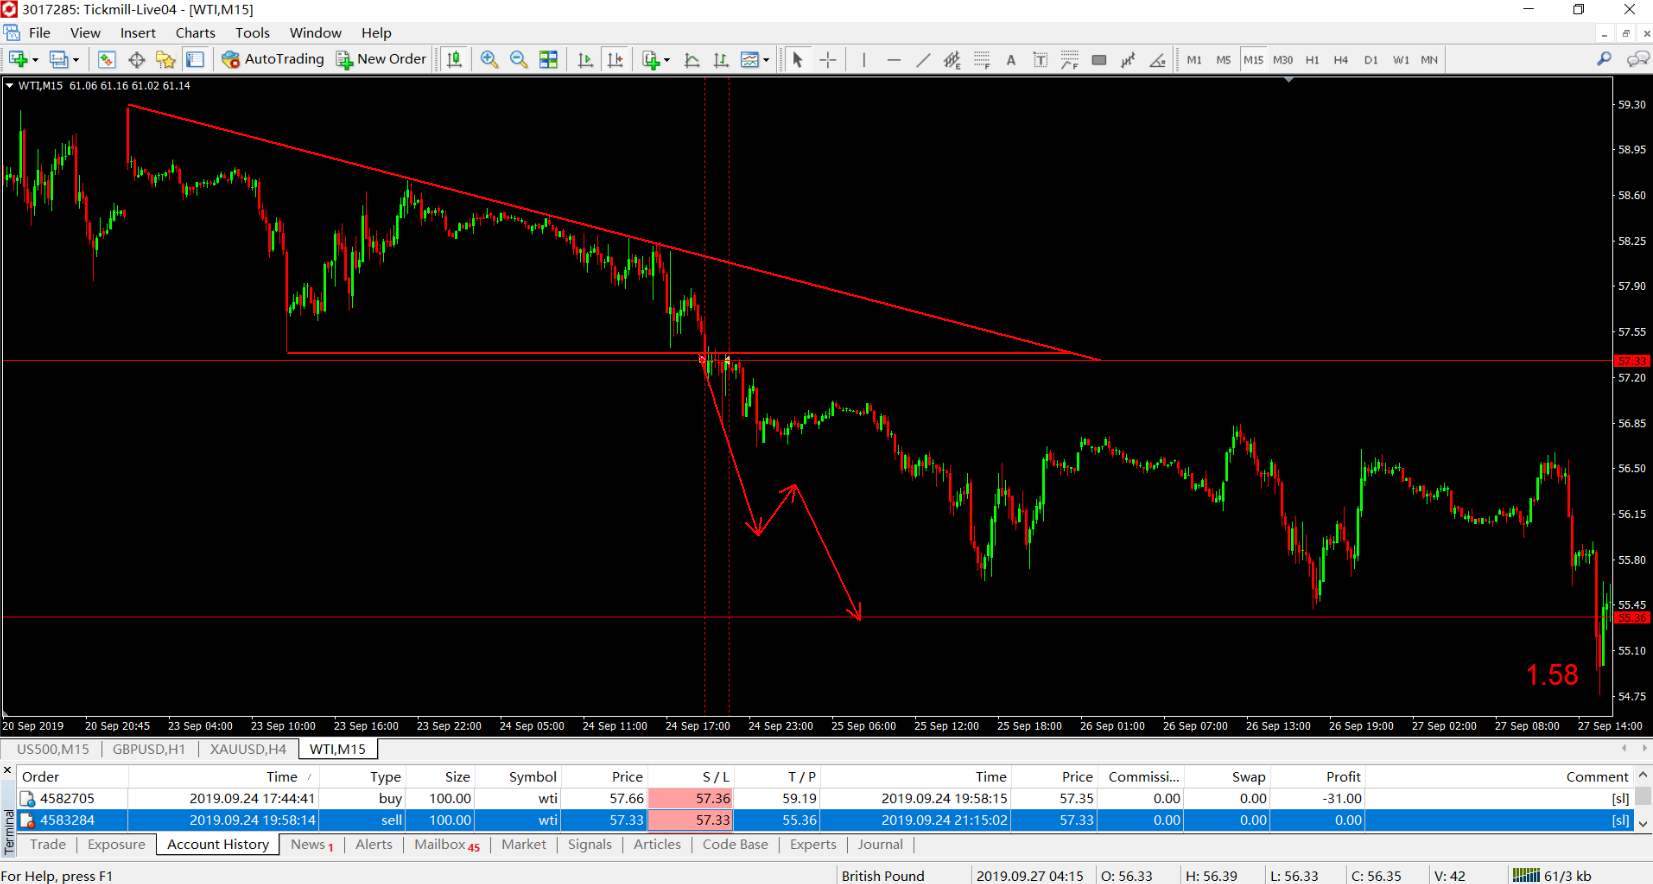Tile chart windows with grid icon
The height and width of the screenshot is (884, 1653).
548,60
